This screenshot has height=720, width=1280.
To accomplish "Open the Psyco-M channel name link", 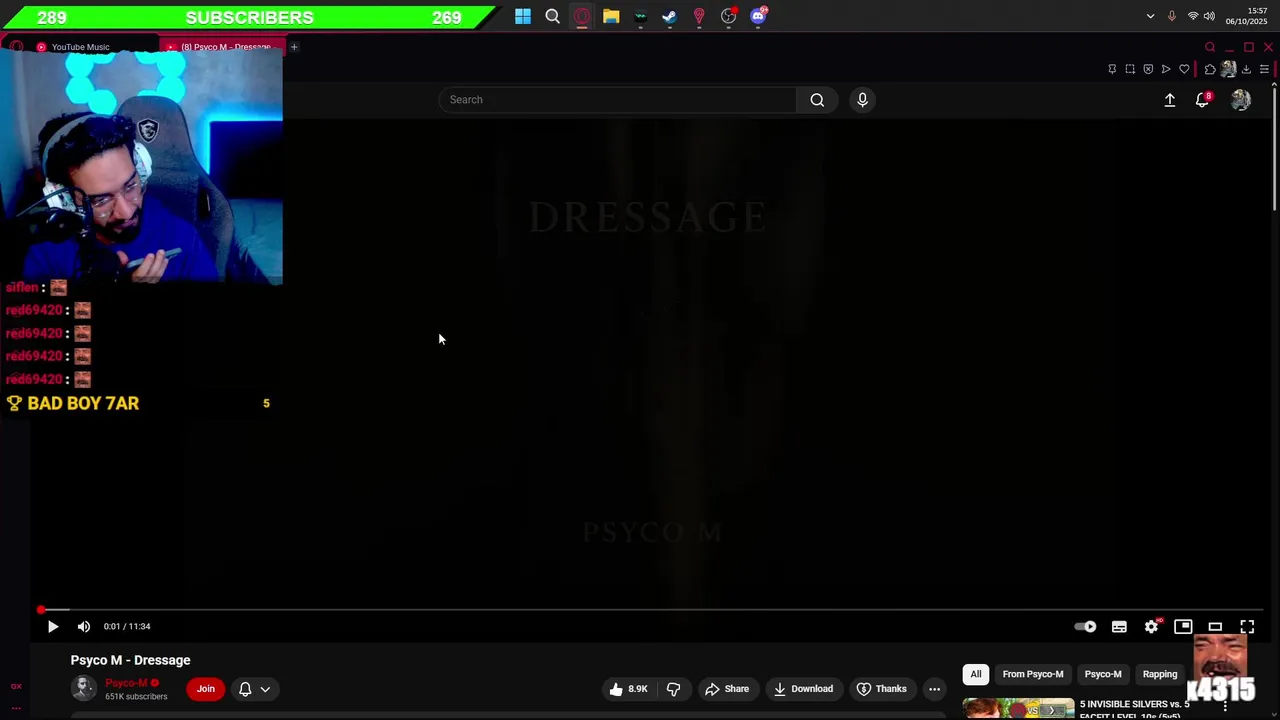I will 126,683.
